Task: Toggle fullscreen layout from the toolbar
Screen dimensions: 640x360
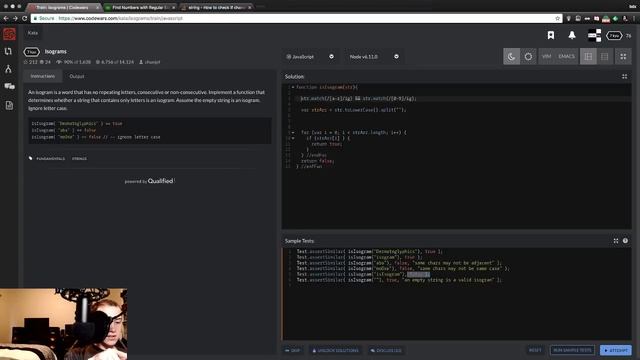Action: [x=623, y=56]
